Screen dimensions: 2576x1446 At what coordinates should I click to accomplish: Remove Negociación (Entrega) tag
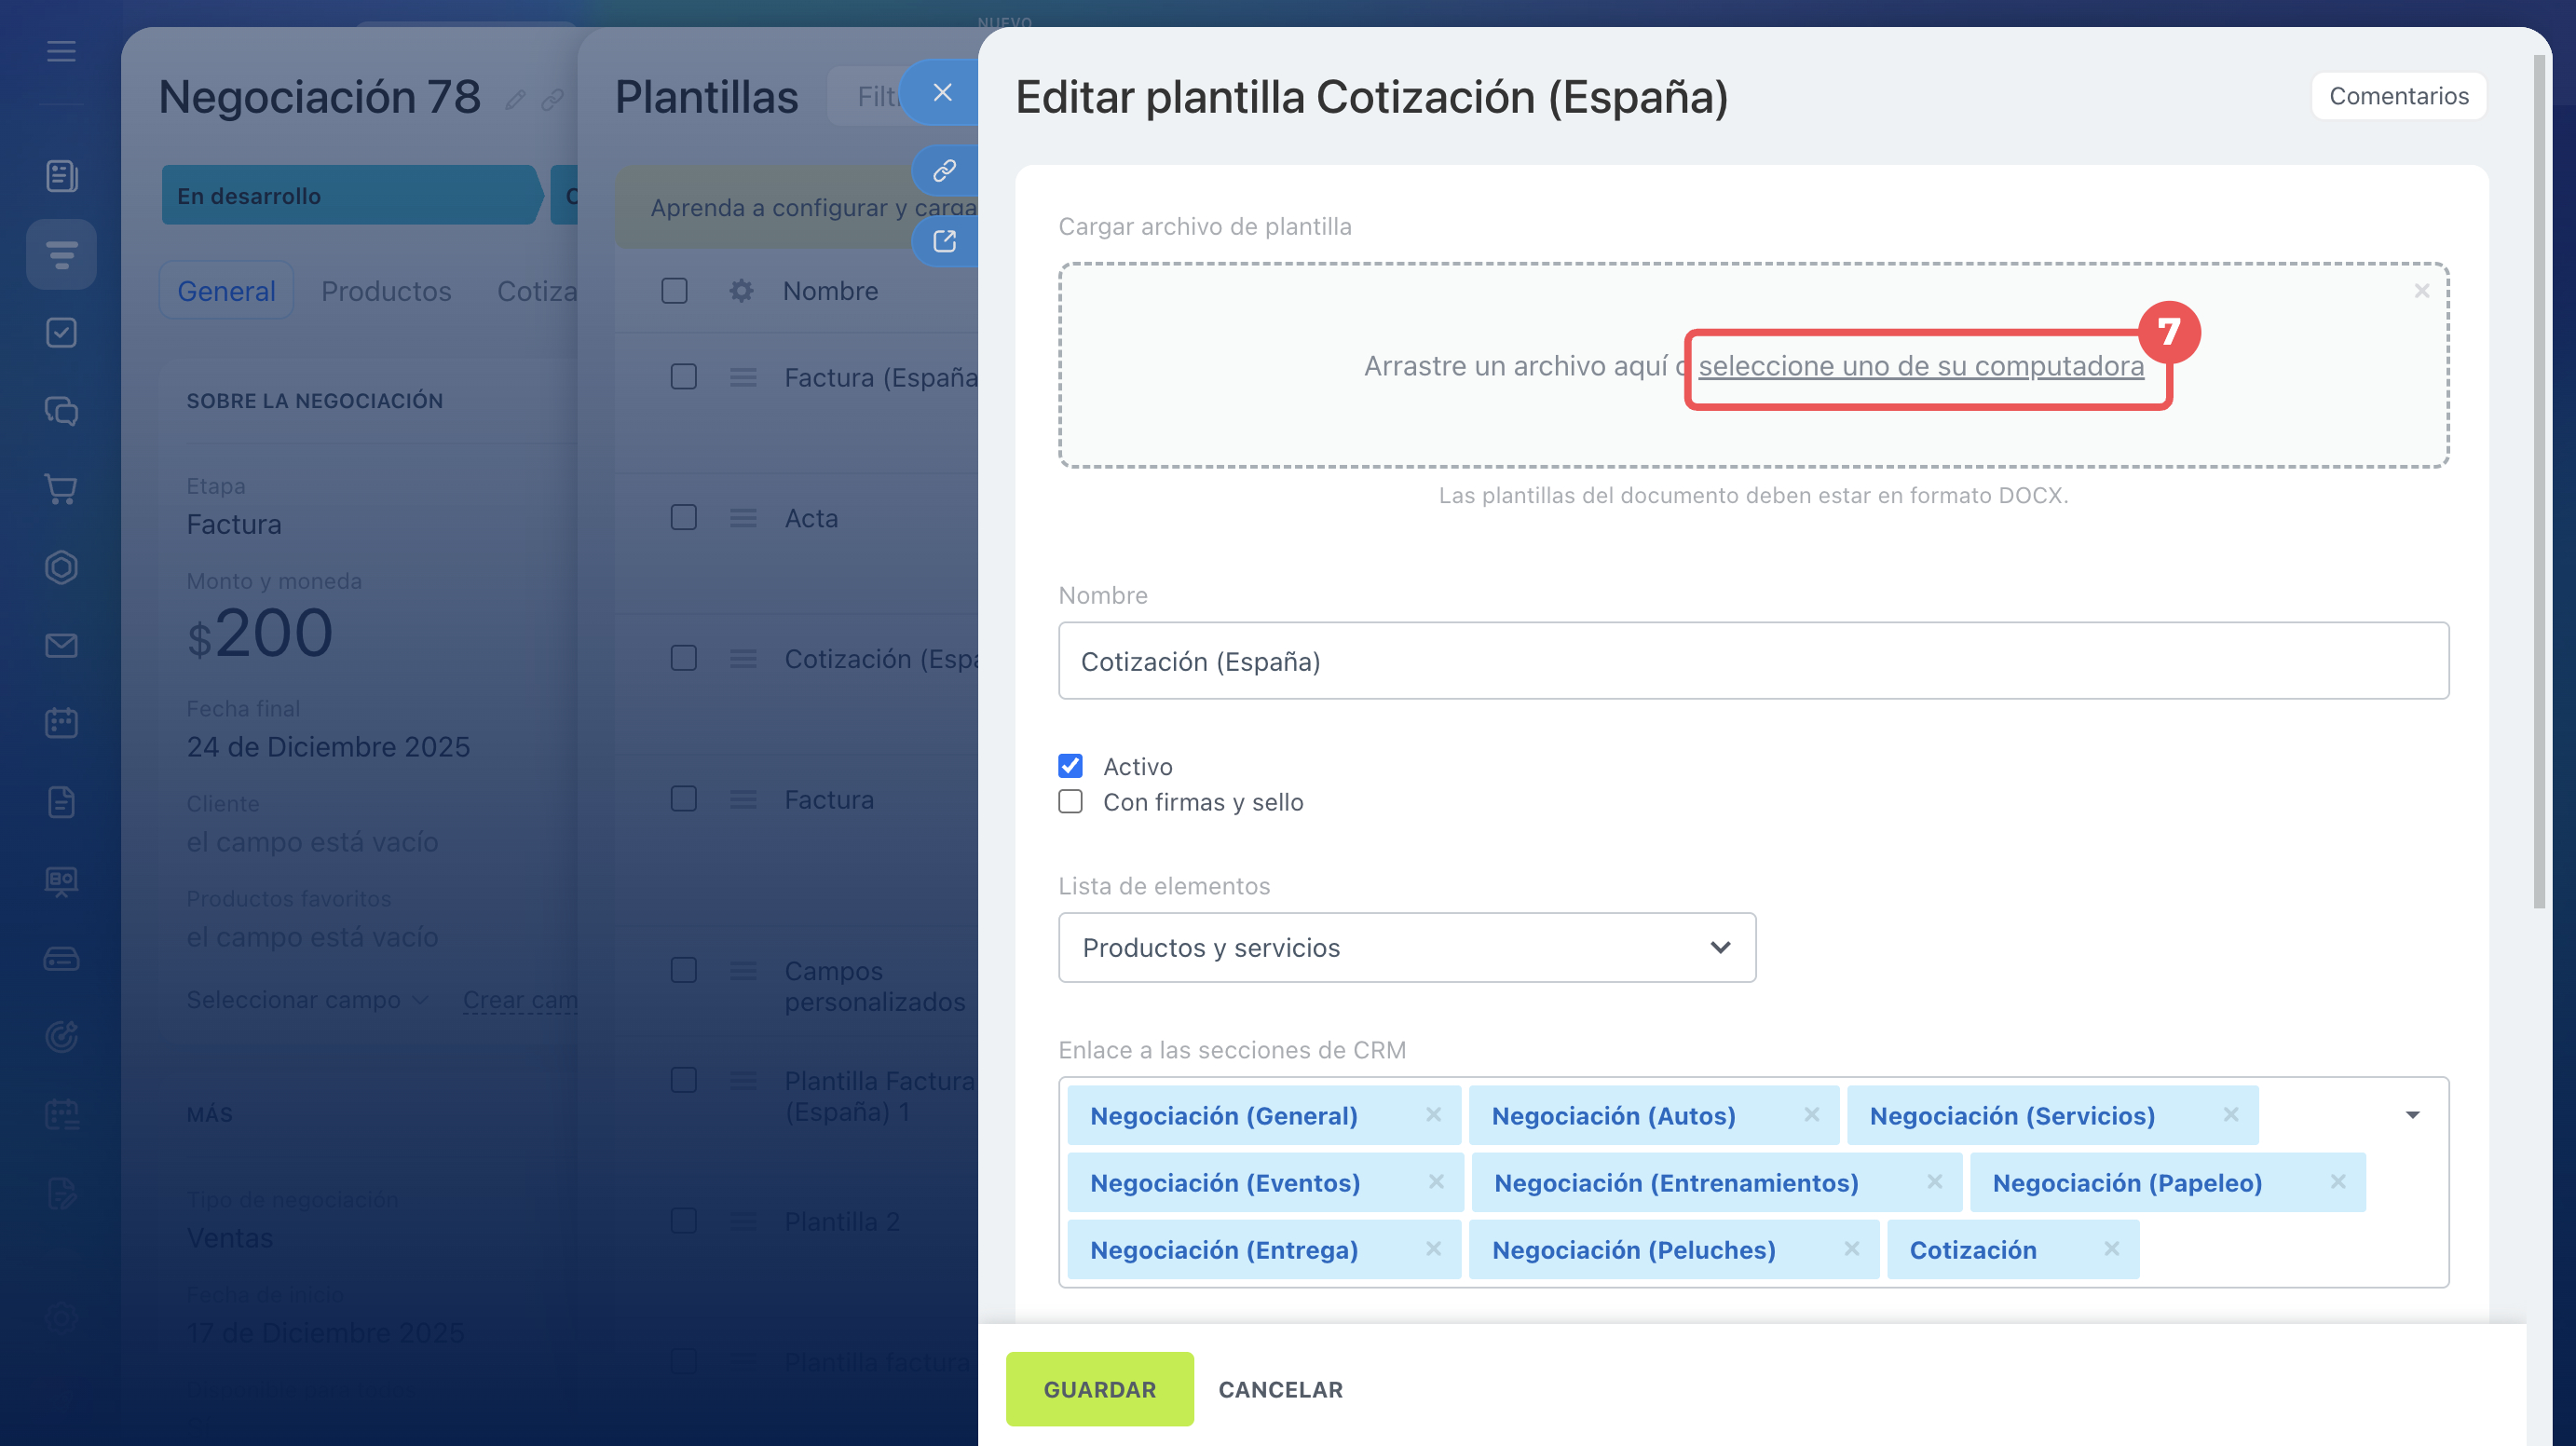tap(1433, 1249)
